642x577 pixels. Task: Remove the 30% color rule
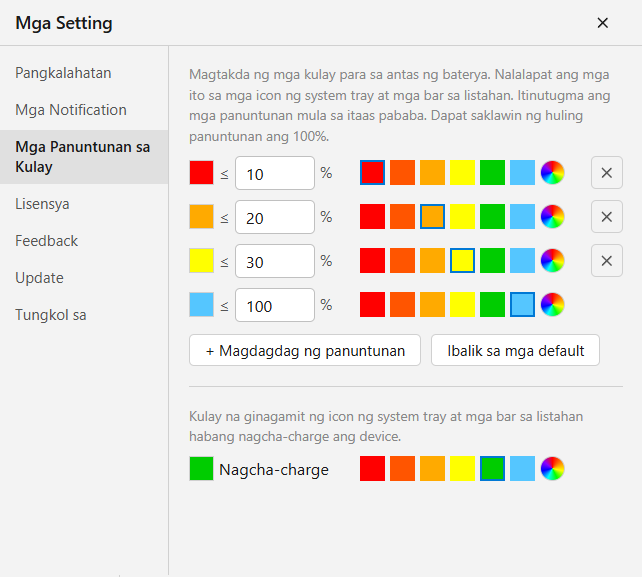click(x=607, y=260)
